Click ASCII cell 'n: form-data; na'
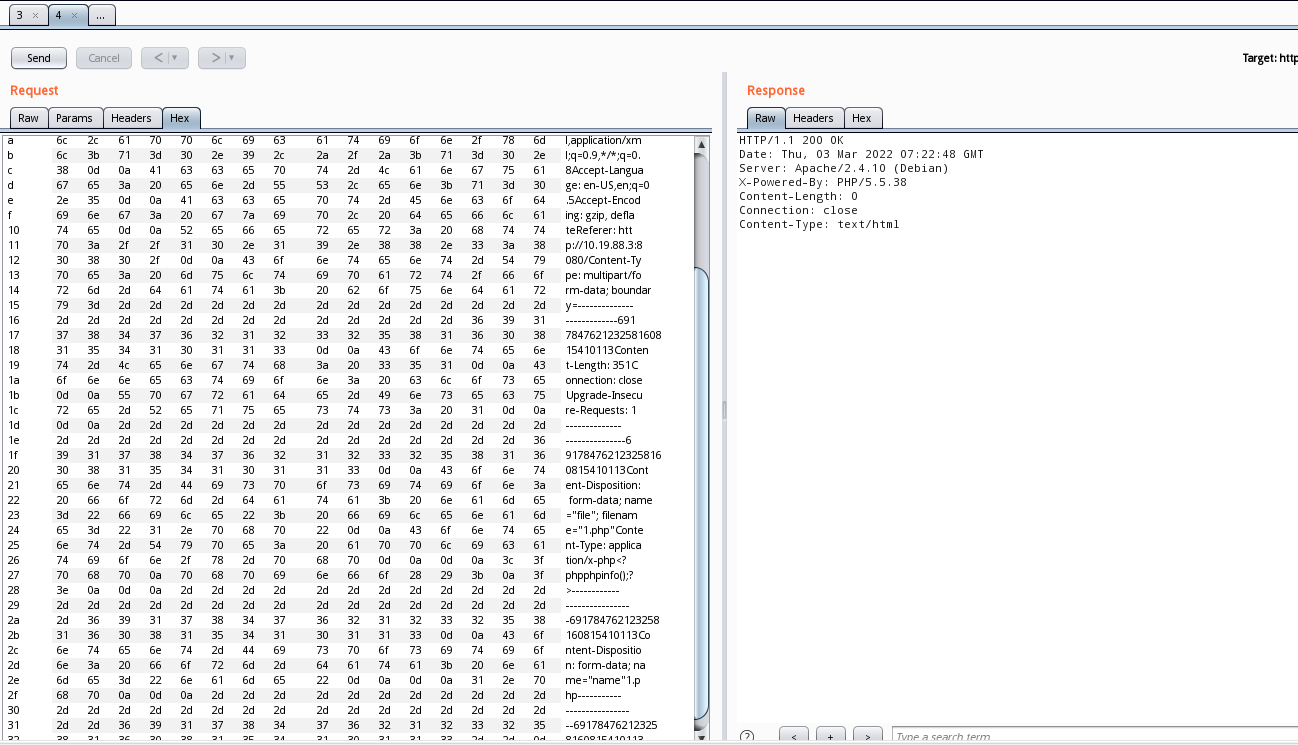The height and width of the screenshot is (745, 1298). [604, 665]
